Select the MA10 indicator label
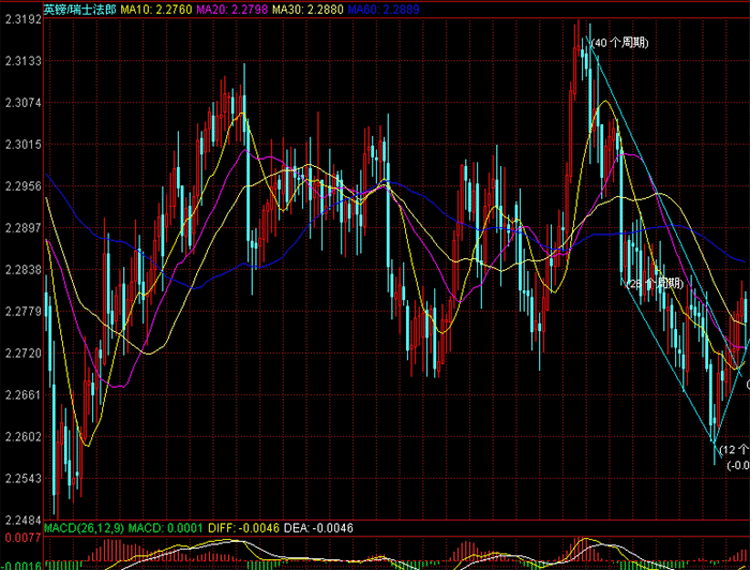 coord(154,9)
